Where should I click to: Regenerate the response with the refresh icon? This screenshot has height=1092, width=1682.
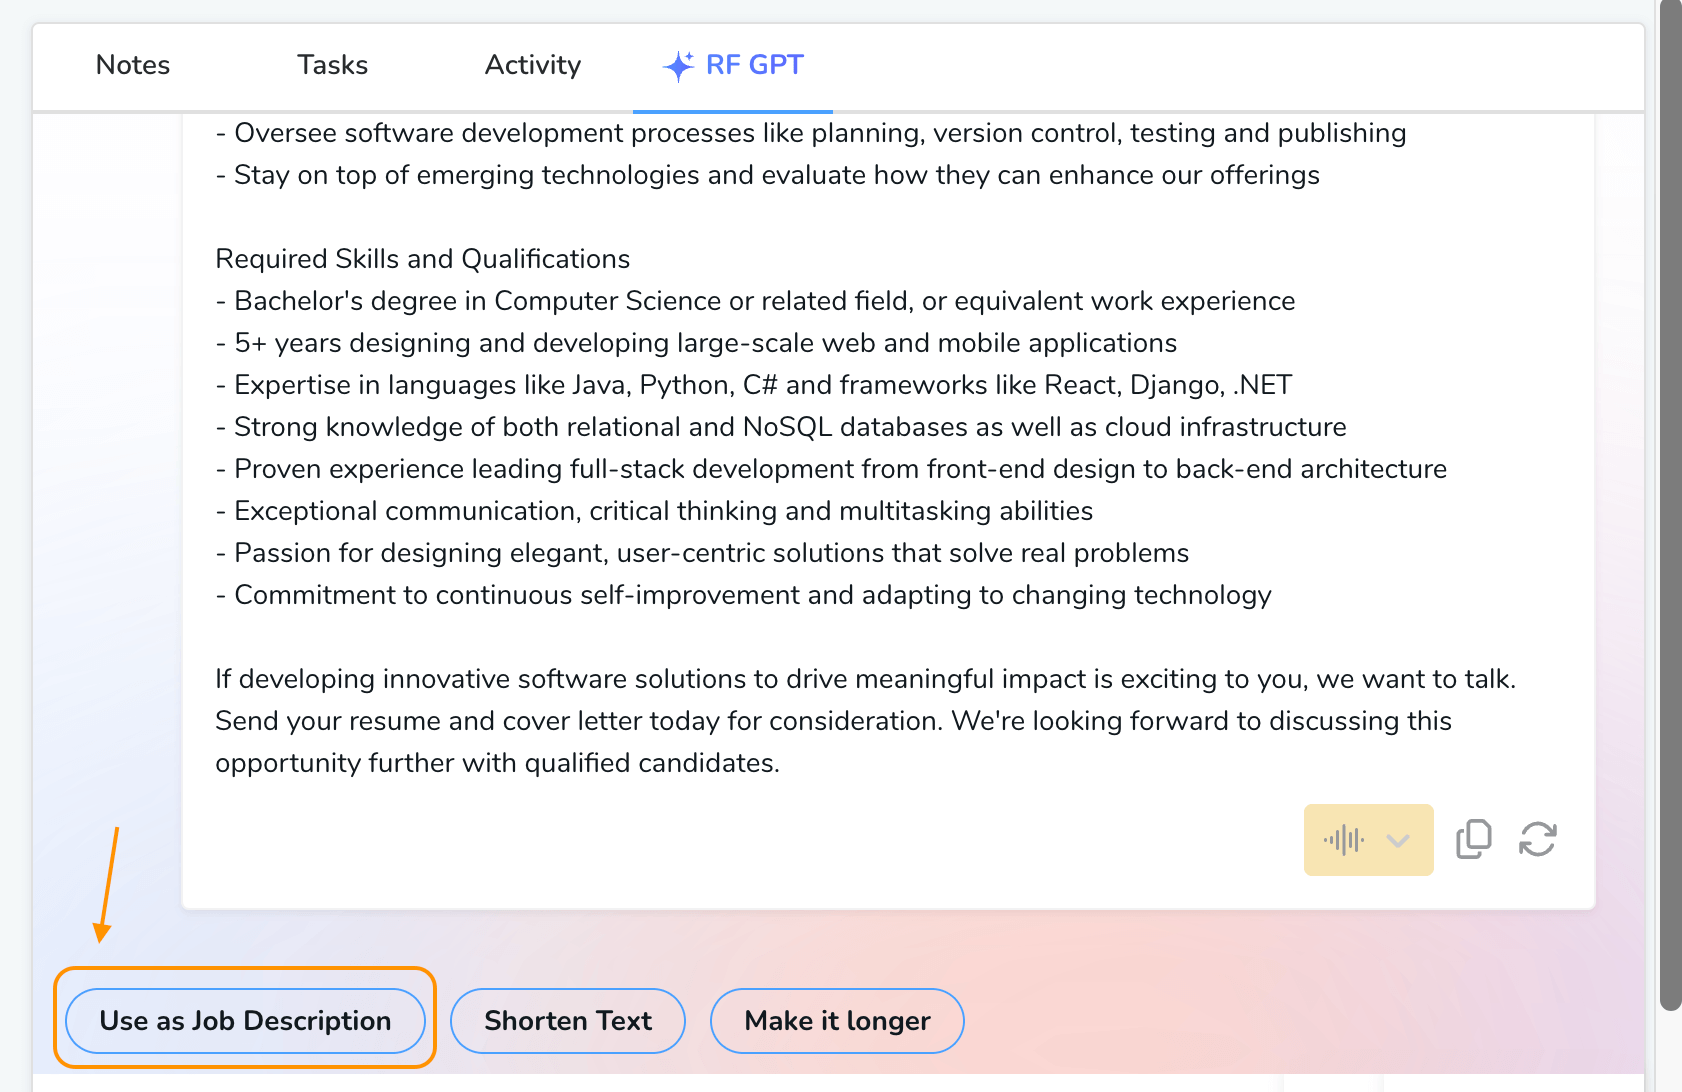click(1537, 840)
